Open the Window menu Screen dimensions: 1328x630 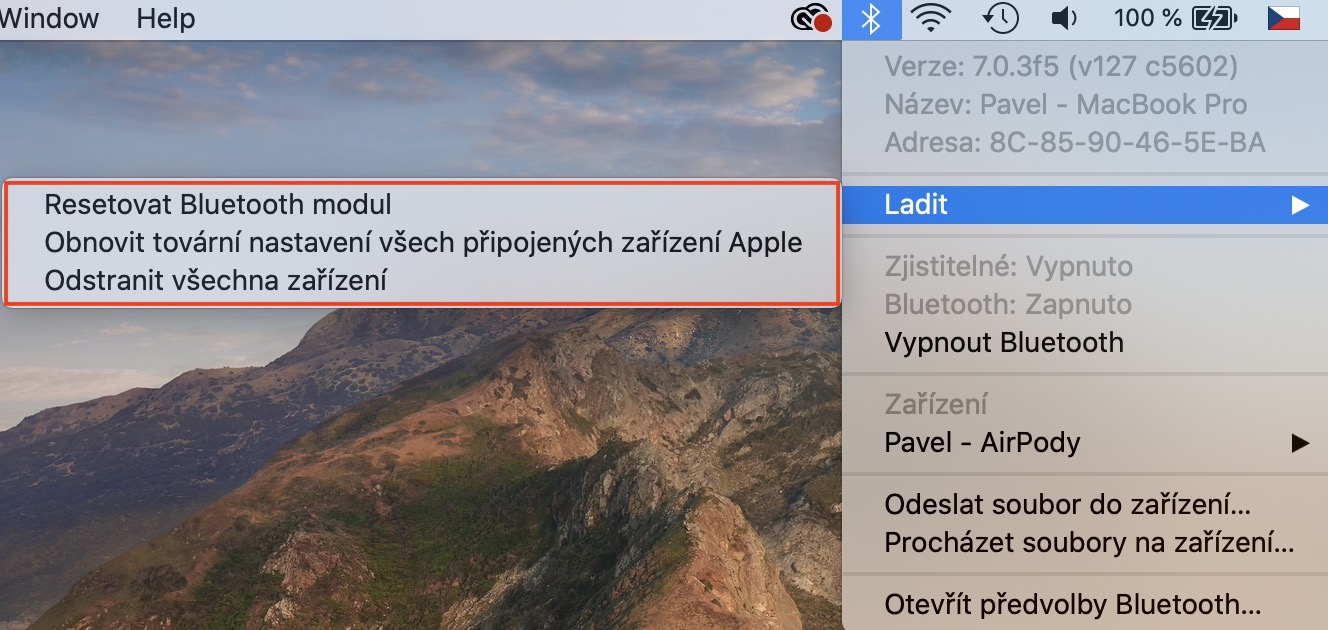50,18
